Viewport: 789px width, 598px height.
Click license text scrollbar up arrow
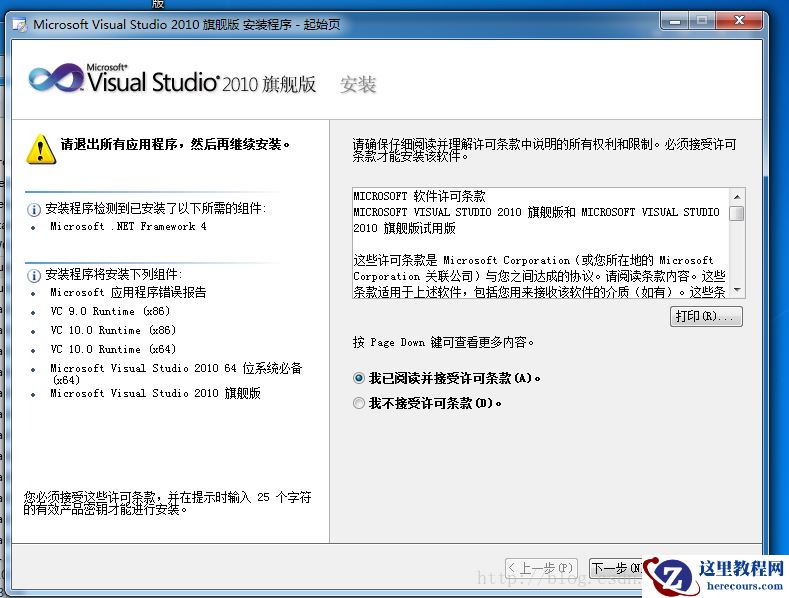coord(737,197)
